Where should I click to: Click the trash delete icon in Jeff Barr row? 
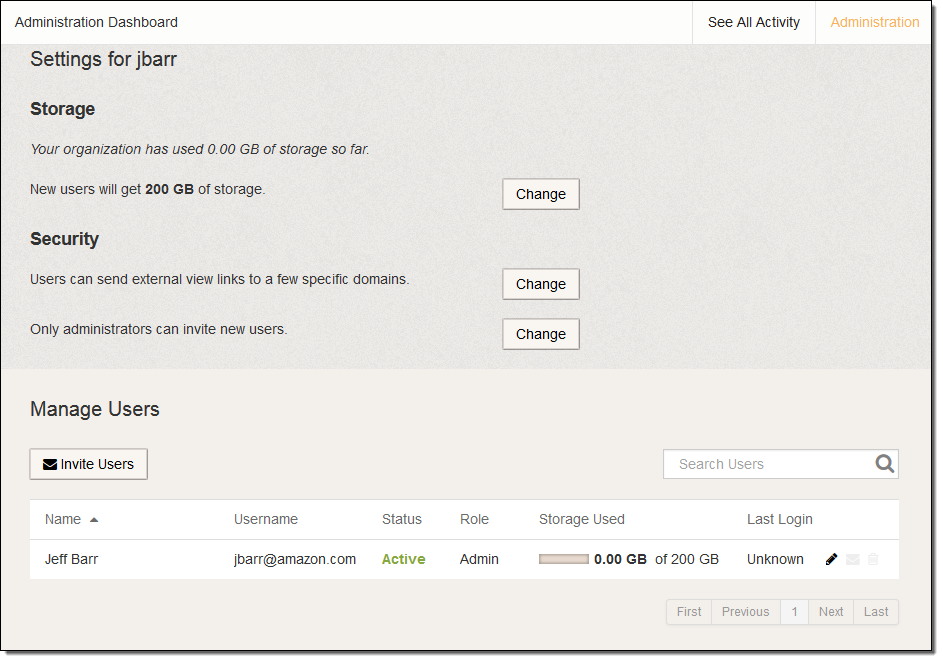873,560
